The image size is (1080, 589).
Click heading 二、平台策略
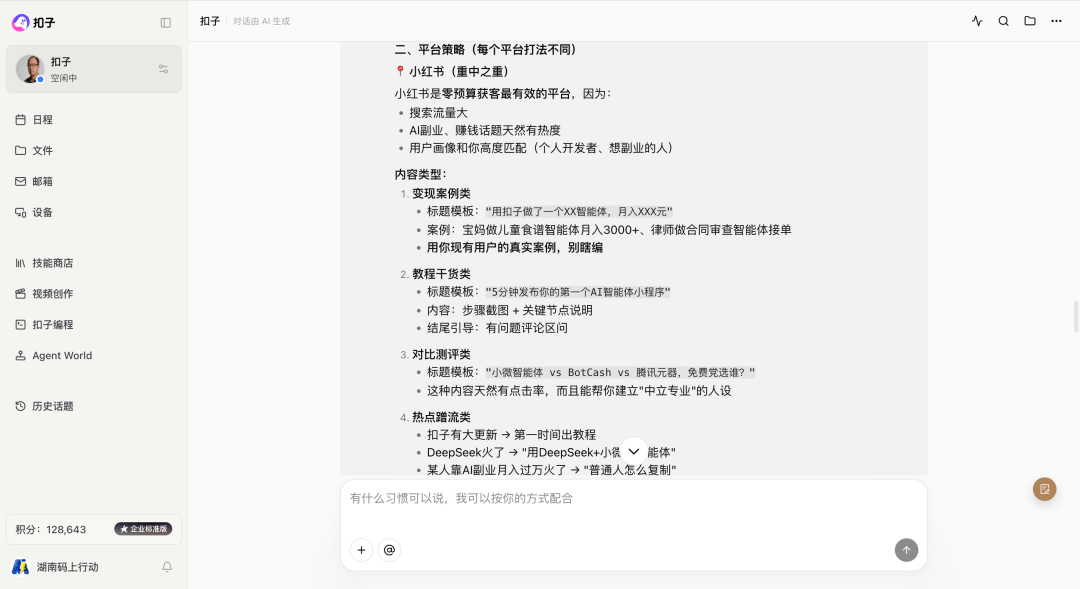point(486,50)
